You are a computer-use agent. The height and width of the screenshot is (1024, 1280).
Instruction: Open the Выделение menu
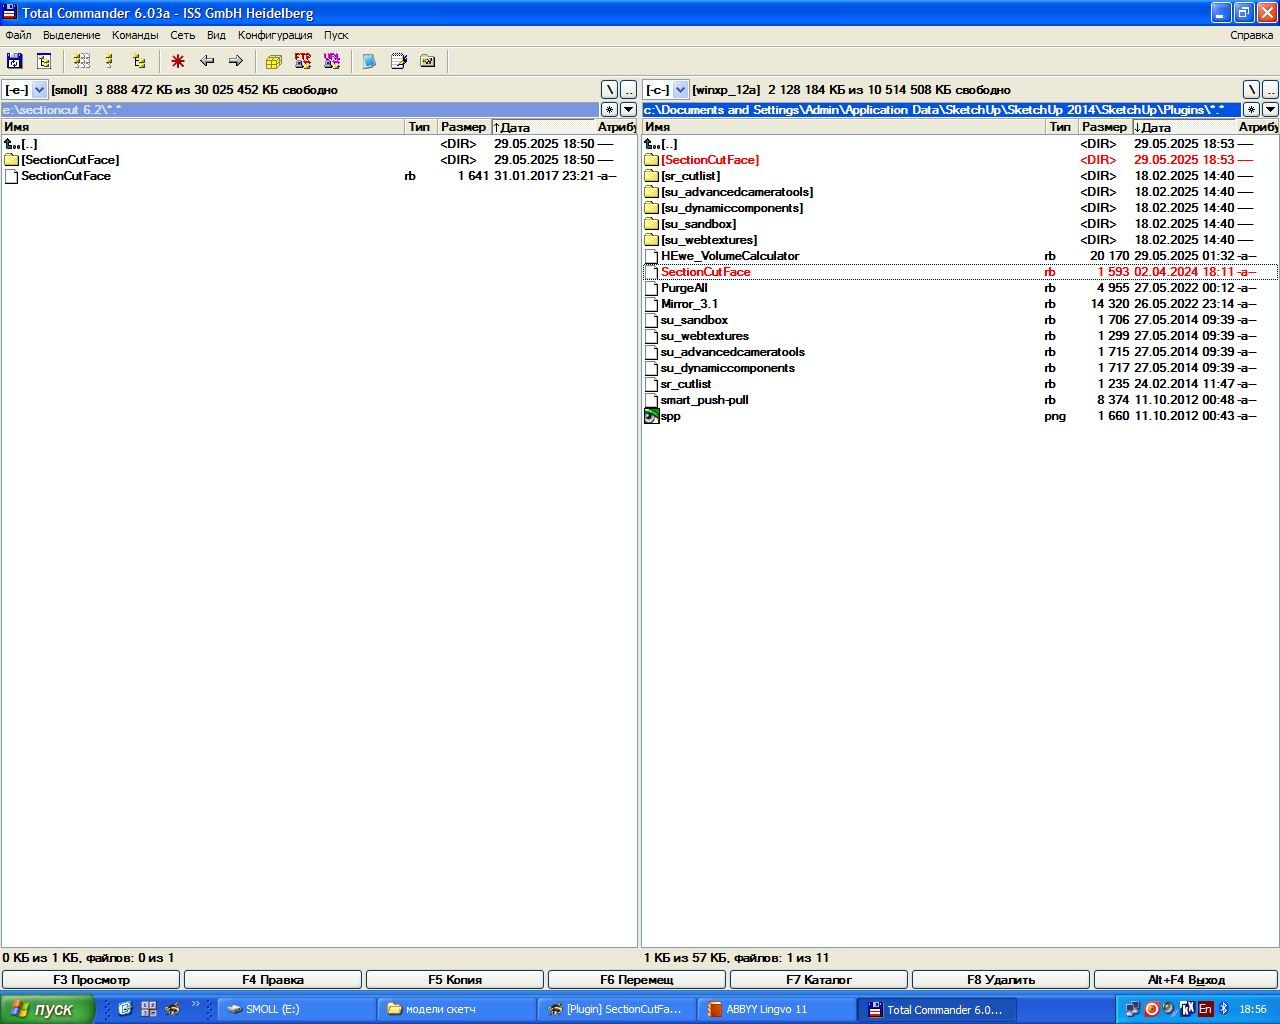[71, 35]
